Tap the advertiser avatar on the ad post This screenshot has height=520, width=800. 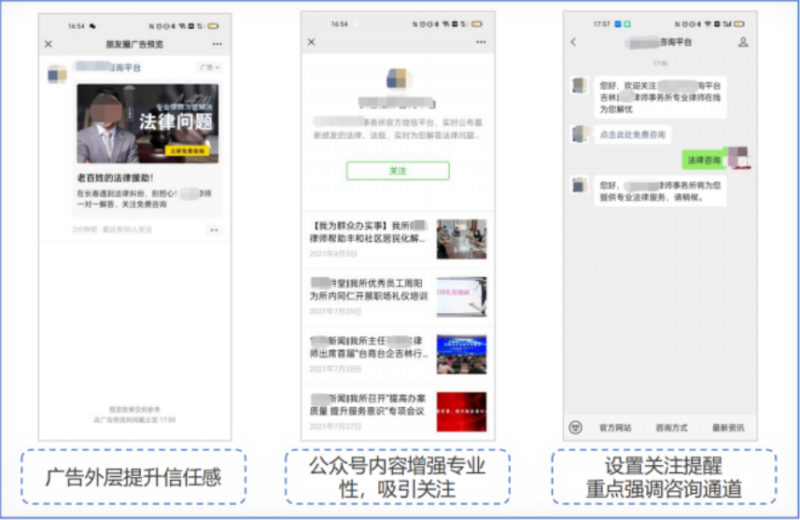(x=58, y=73)
